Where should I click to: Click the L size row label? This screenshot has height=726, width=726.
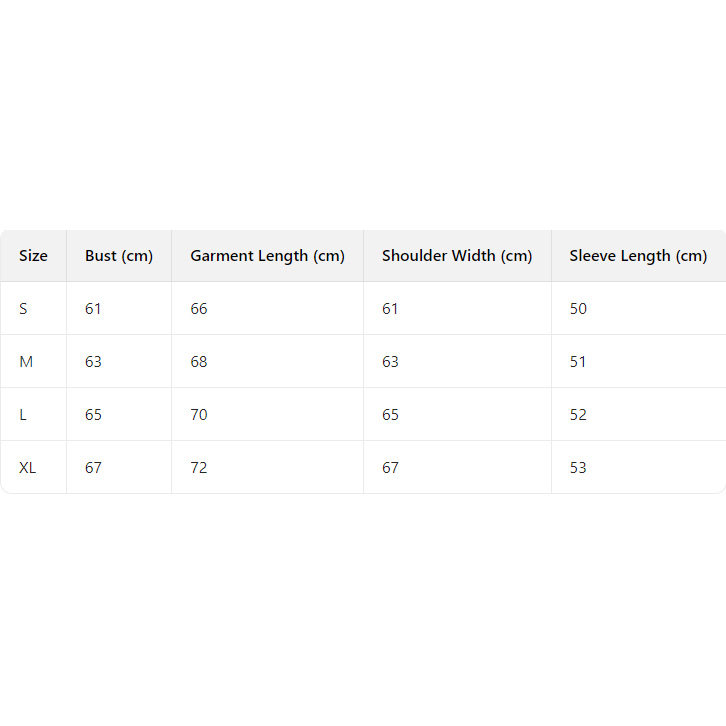[x=23, y=415]
